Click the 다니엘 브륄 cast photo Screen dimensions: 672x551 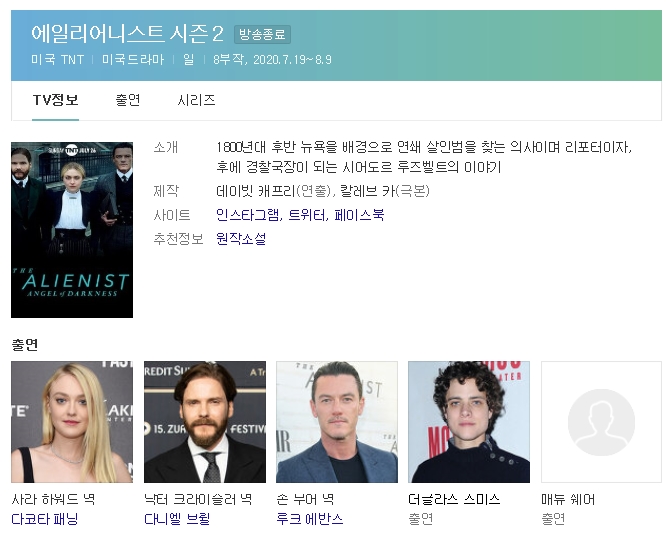[205, 422]
